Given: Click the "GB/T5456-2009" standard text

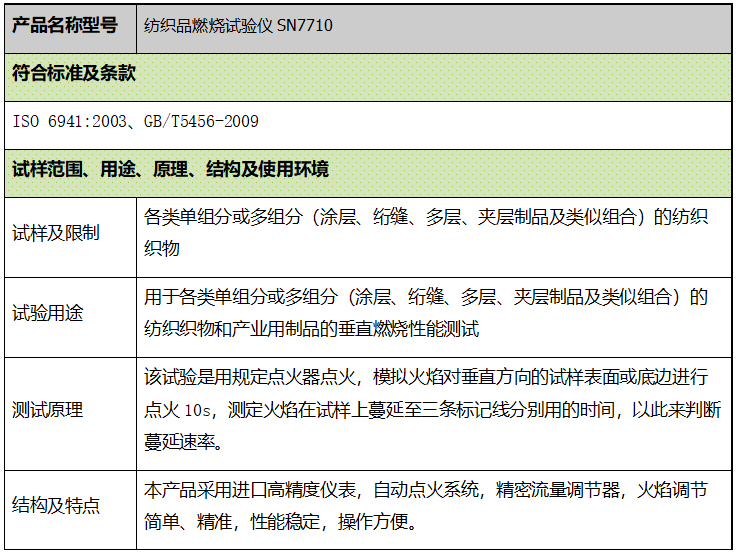Looking at the screenshot, I should pyautogui.click(x=205, y=121).
